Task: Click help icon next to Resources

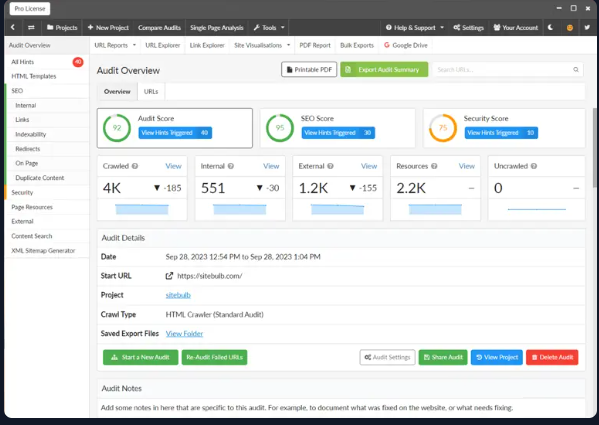Action: pos(434,166)
